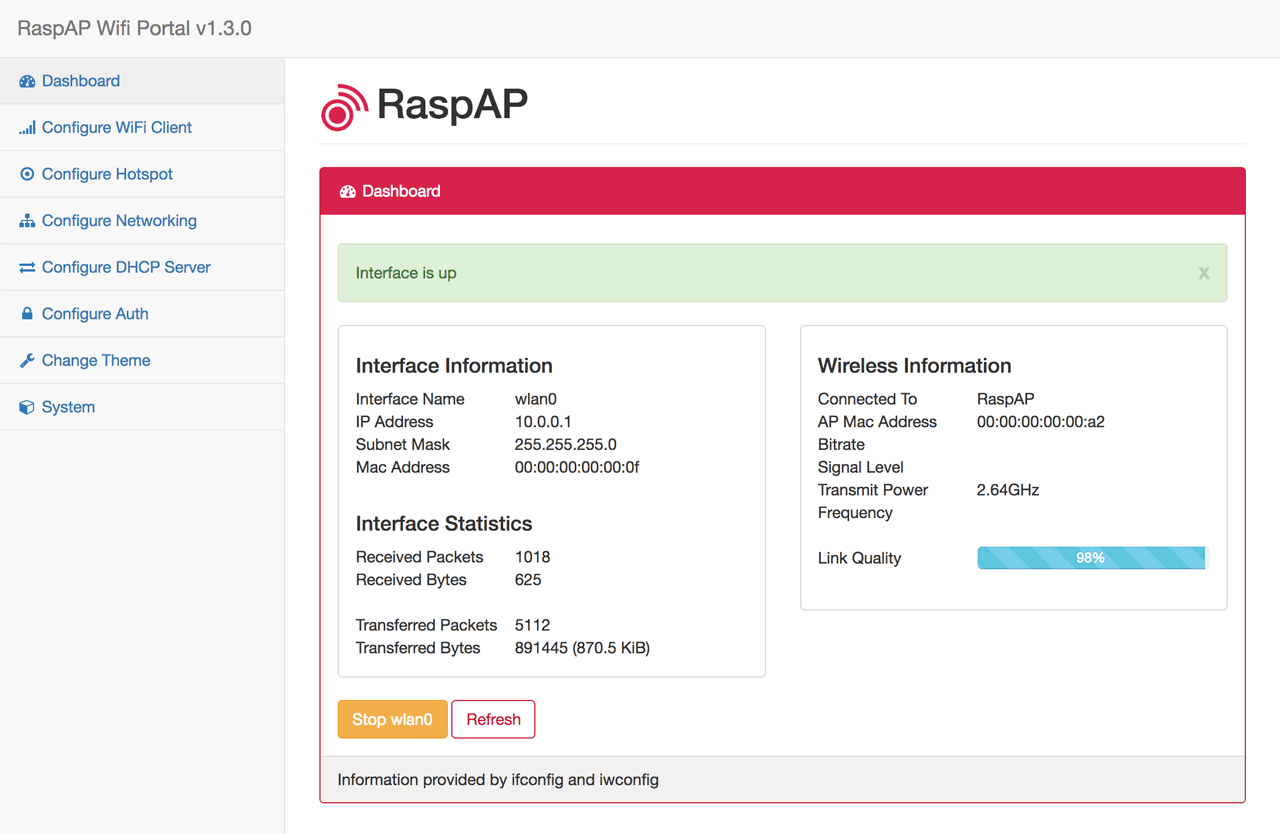Select Change Theme in sidebar
Image resolution: width=1280 pixels, height=834 pixels.
click(142, 360)
